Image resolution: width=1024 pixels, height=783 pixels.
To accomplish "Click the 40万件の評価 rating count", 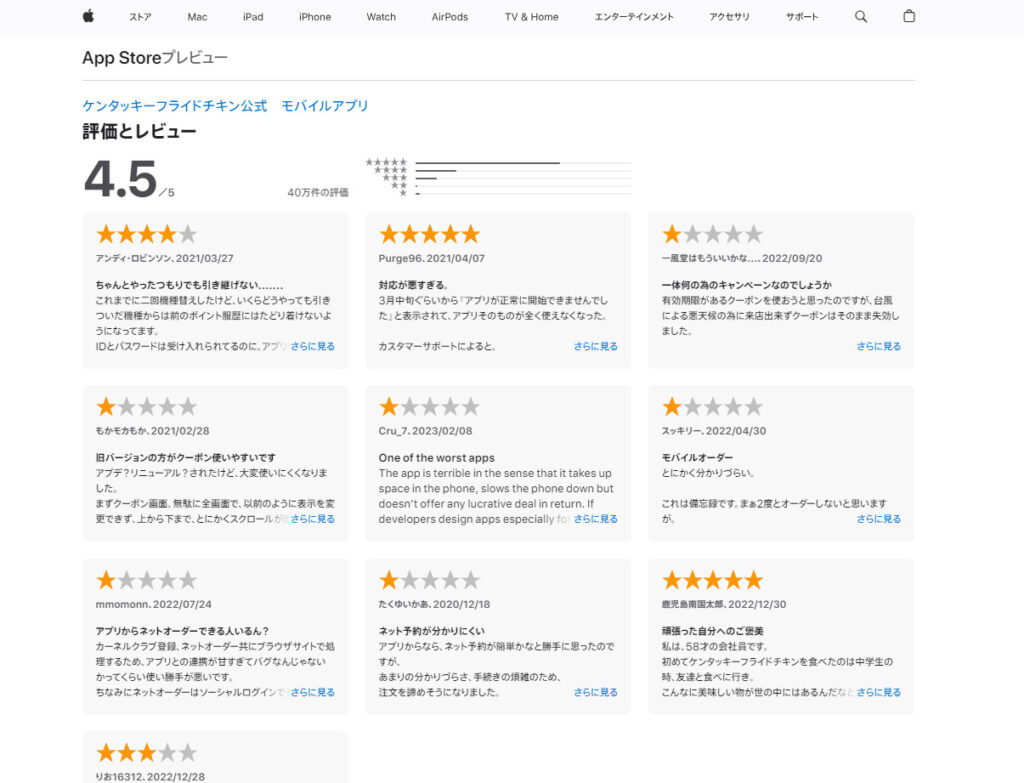I will 317,193.
